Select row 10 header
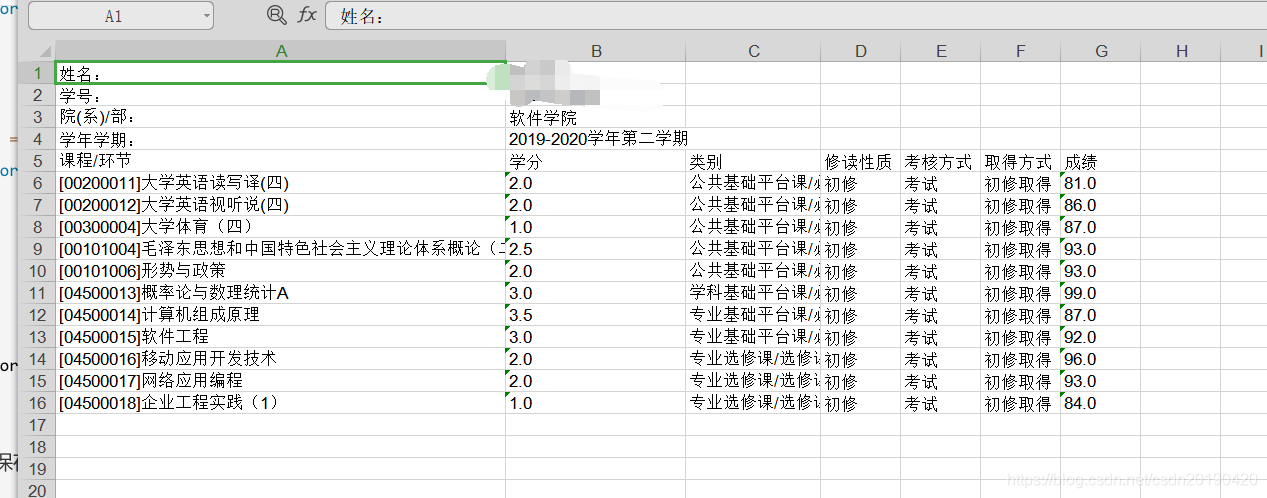 [x=38, y=271]
